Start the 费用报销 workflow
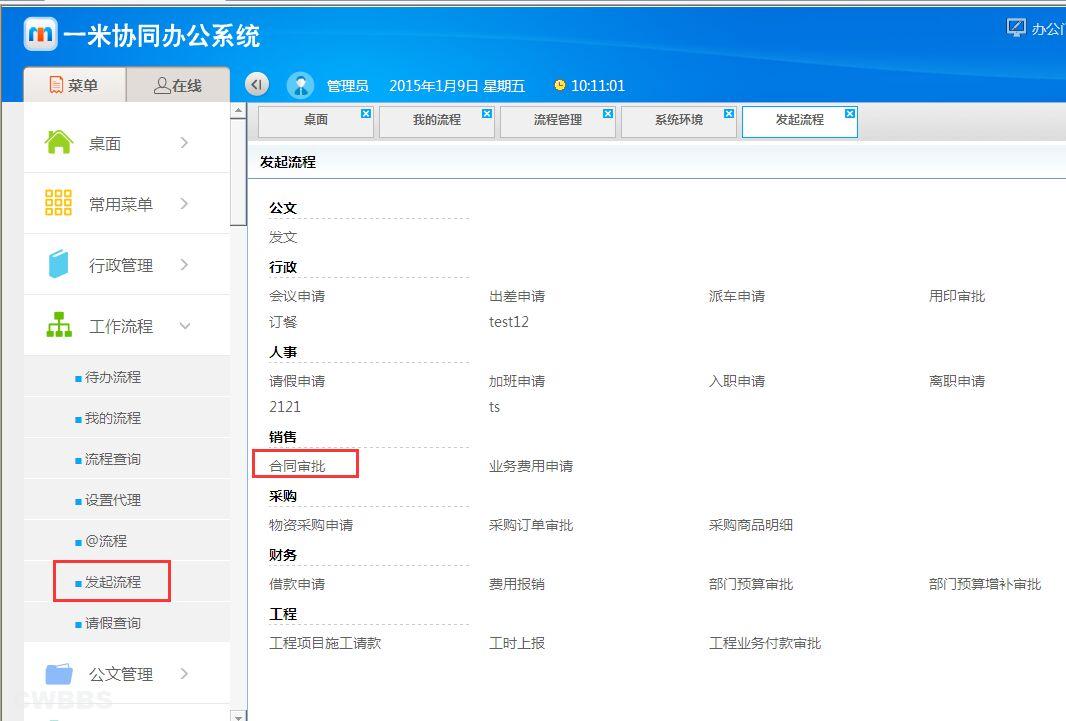Screen dimensions: 1066x721 tap(517, 584)
